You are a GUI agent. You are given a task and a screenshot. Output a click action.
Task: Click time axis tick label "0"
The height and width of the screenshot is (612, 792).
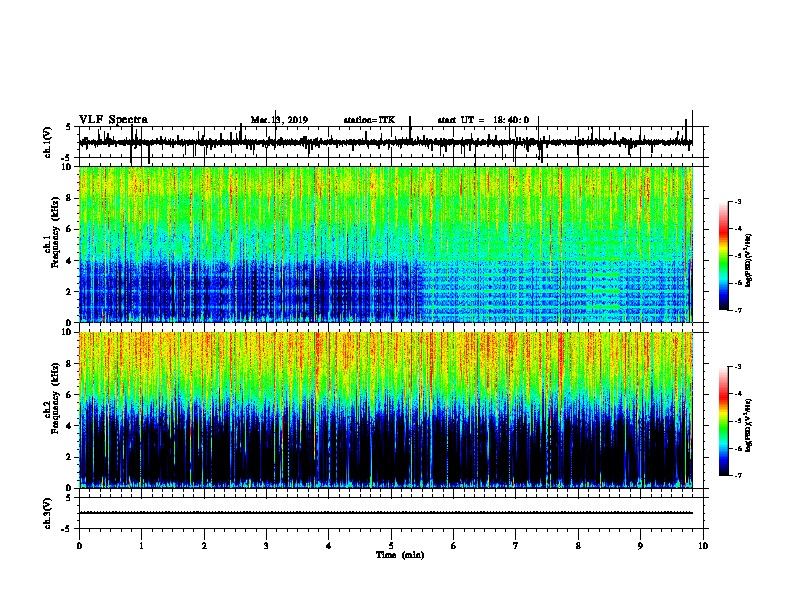[x=79, y=545]
